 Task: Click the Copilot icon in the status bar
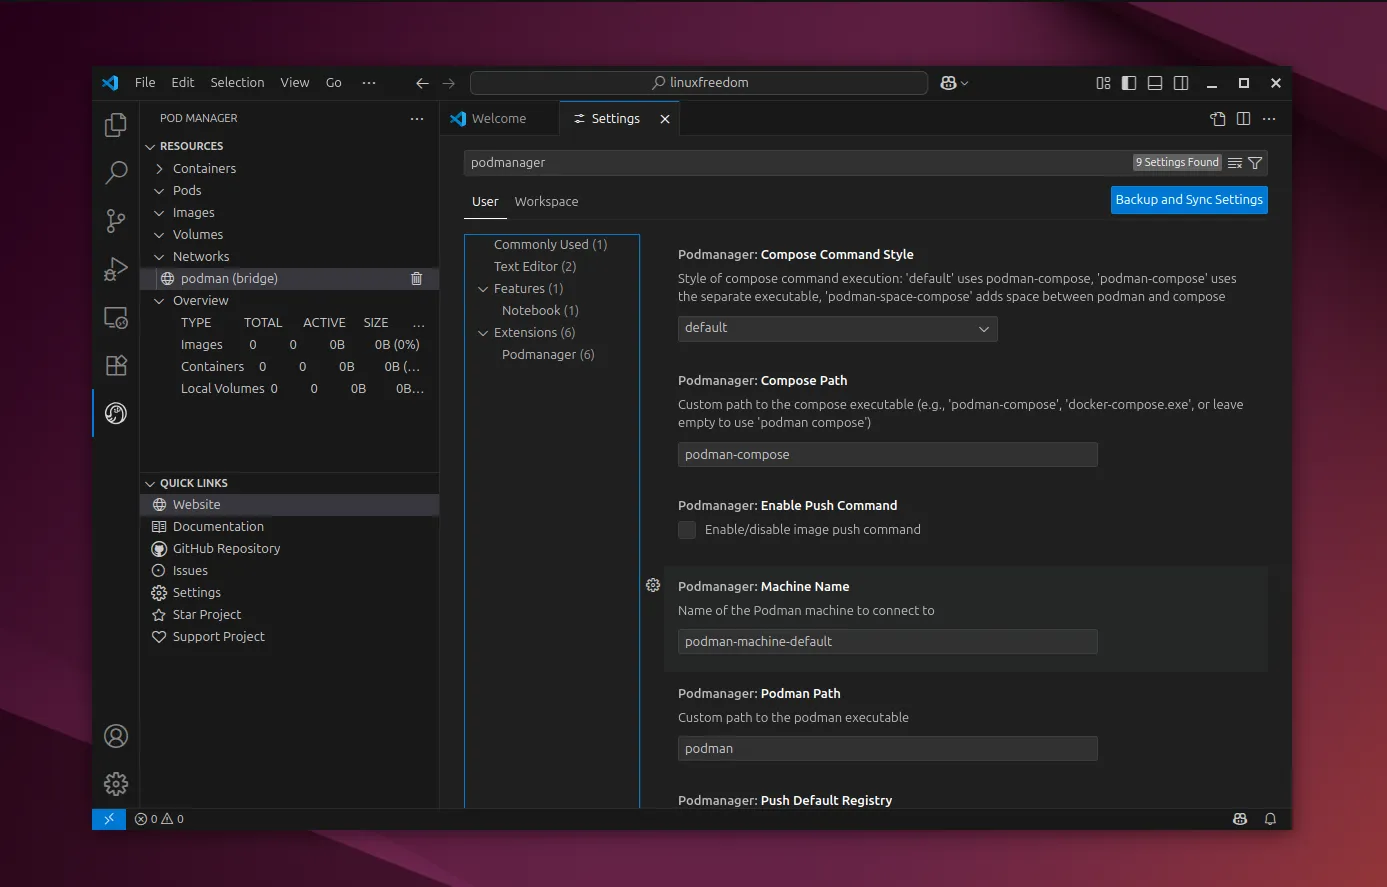pos(1240,818)
